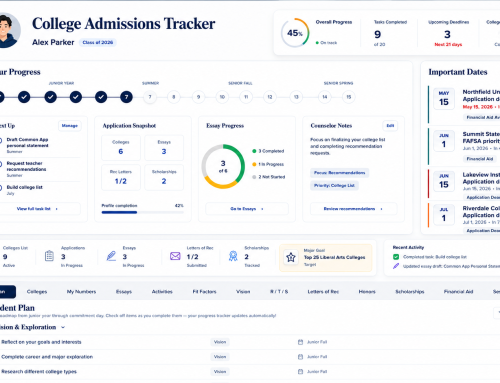Click 'Top 25 Liberal Arts Colleges' goal text

[334, 257]
